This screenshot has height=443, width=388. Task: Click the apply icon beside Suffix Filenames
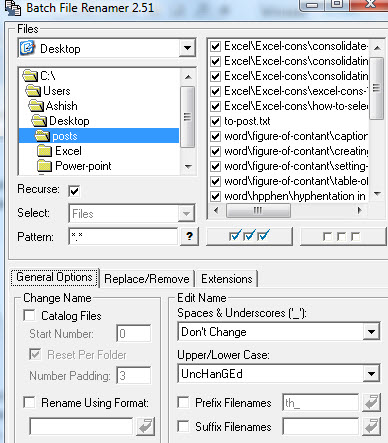point(371,426)
